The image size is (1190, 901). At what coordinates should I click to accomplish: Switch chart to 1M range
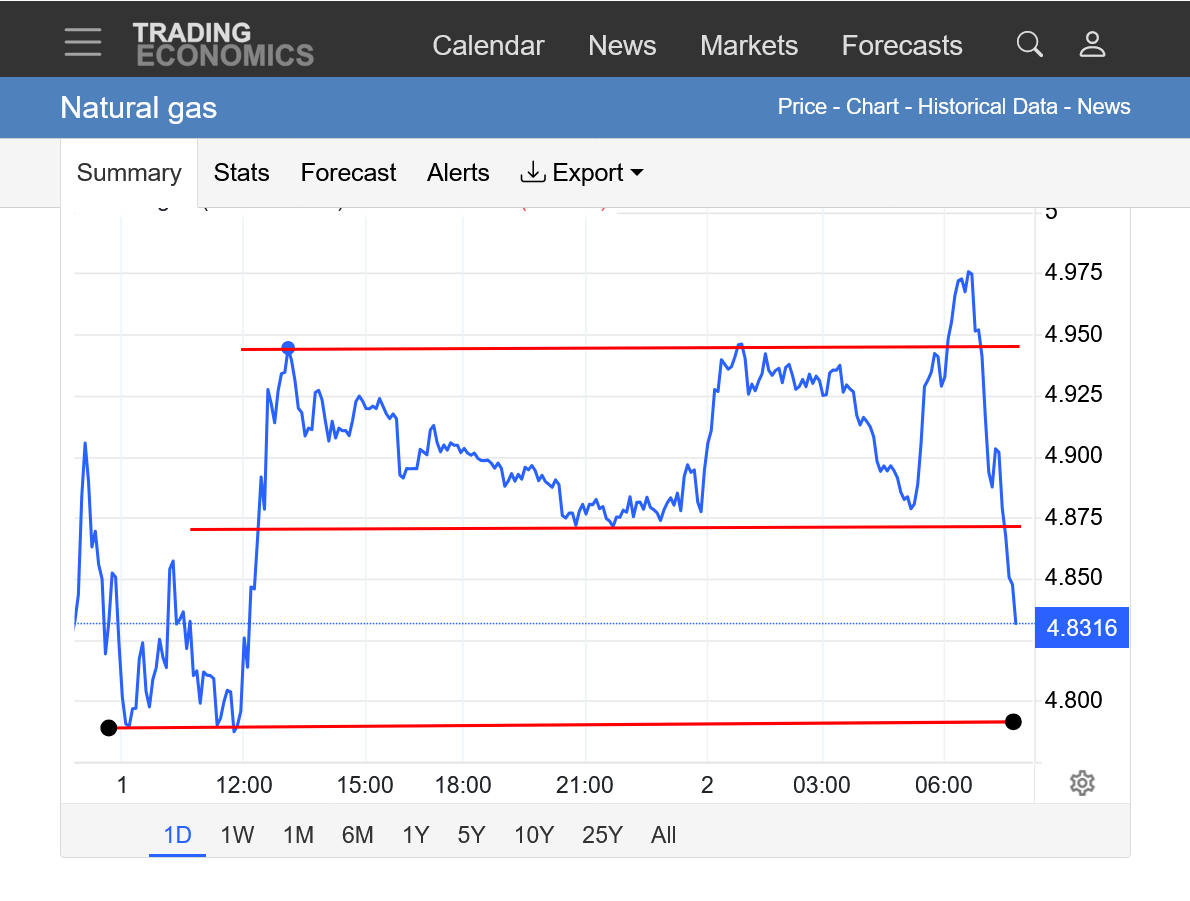pos(298,835)
